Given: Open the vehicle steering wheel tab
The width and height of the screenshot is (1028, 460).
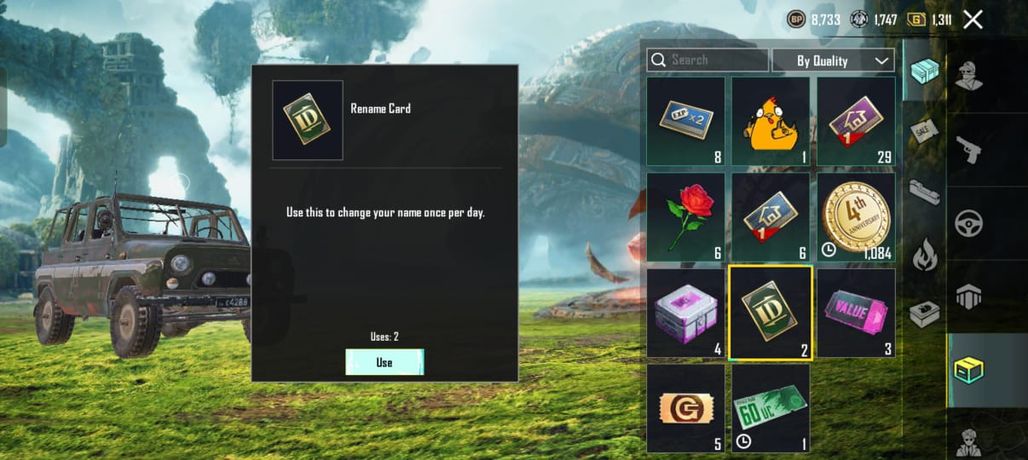Looking at the screenshot, I should click(x=968, y=223).
